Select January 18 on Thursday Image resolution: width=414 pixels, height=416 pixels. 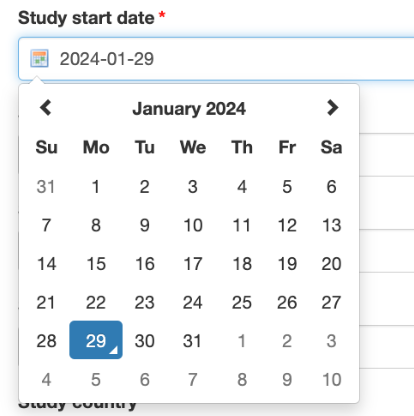[x=242, y=264]
